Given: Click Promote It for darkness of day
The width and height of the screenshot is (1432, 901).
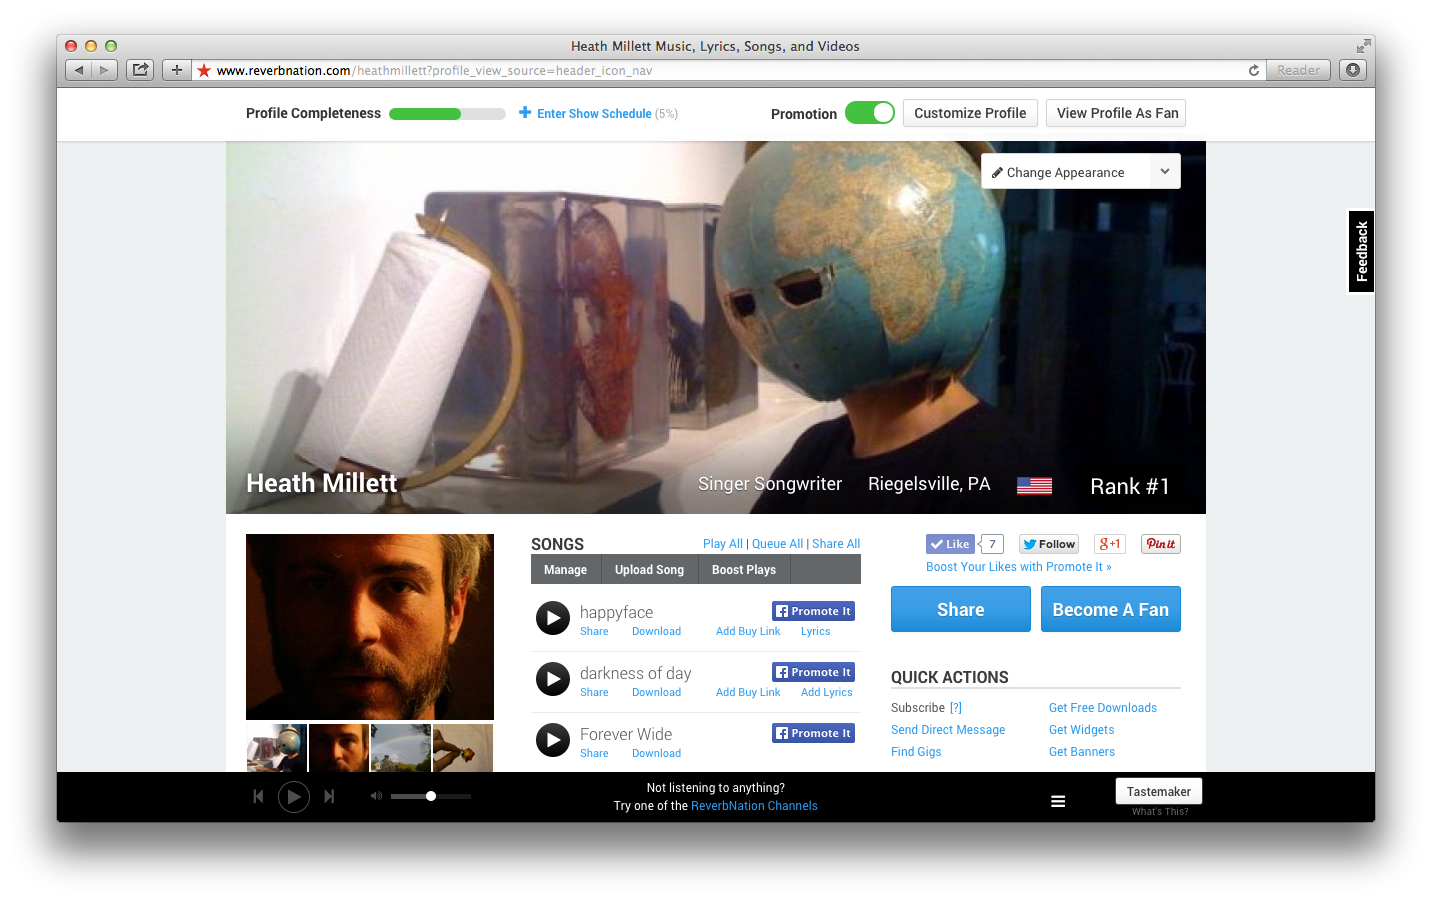Looking at the screenshot, I should tap(813, 672).
